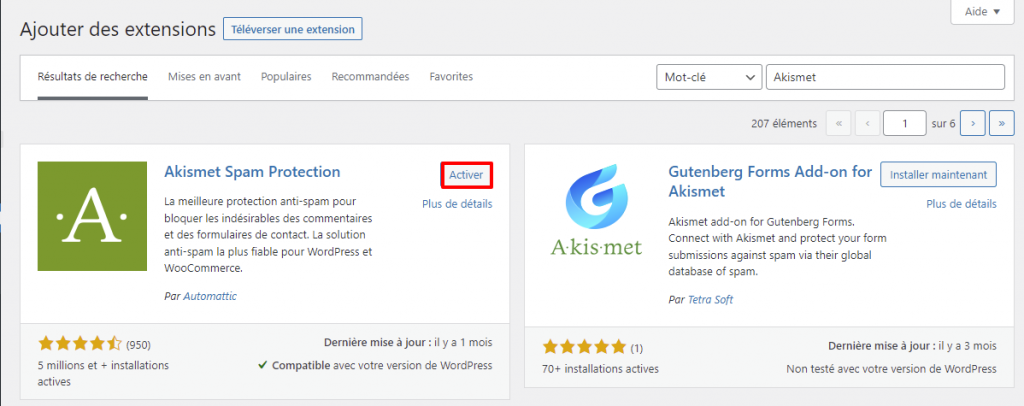Viewport: 1024px width, 406px height.
Task: Click the Akismet star rating
Action: pos(80,345)
